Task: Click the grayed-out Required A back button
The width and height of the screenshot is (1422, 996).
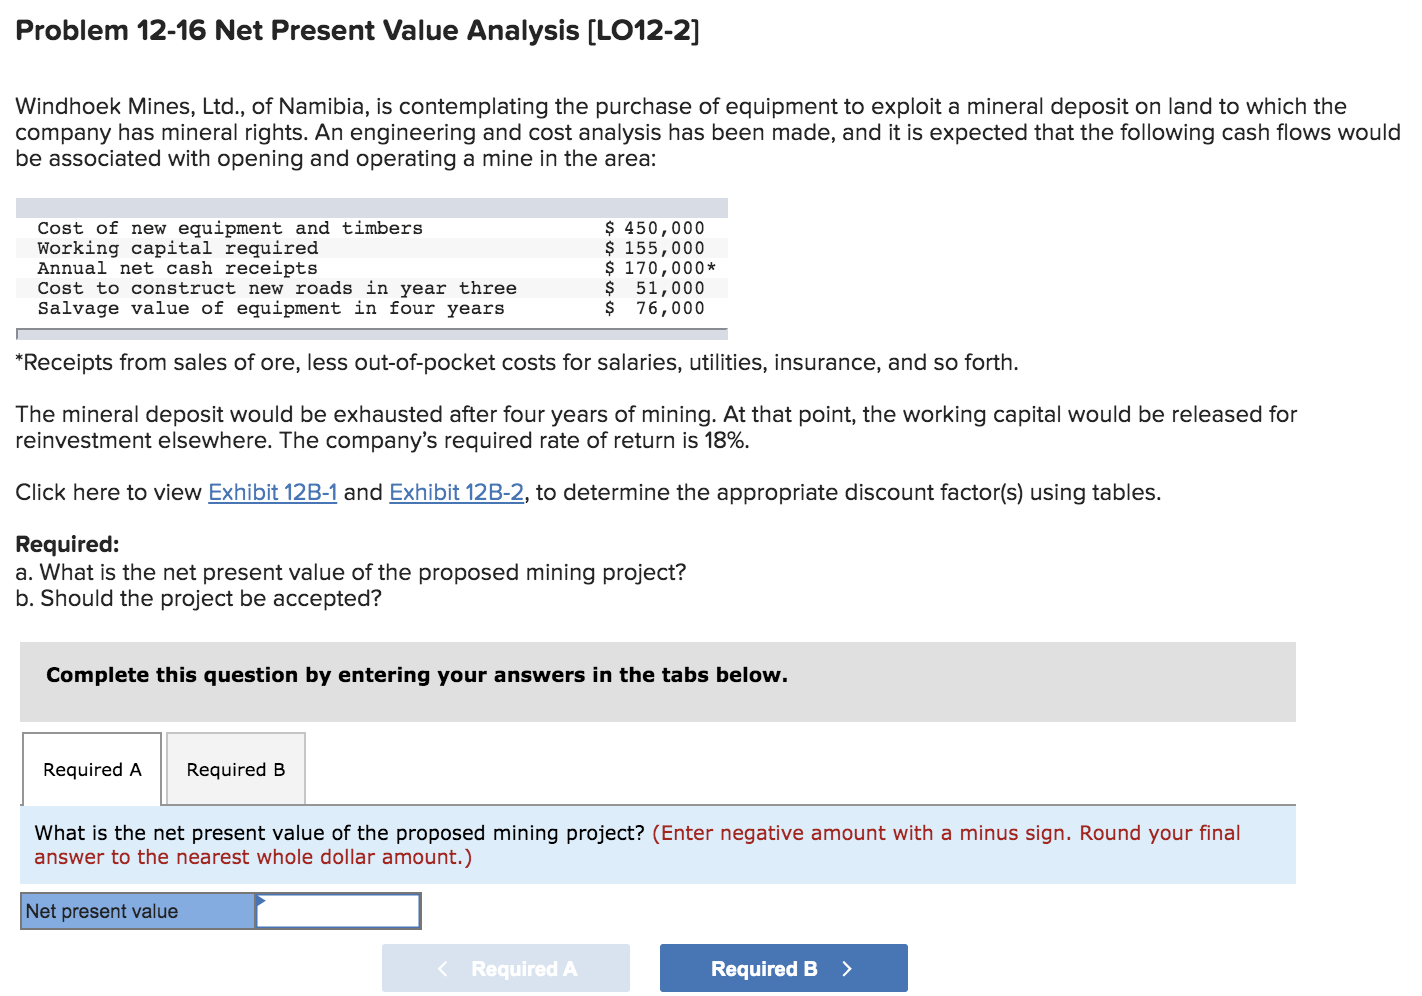Action: point(505,967)
